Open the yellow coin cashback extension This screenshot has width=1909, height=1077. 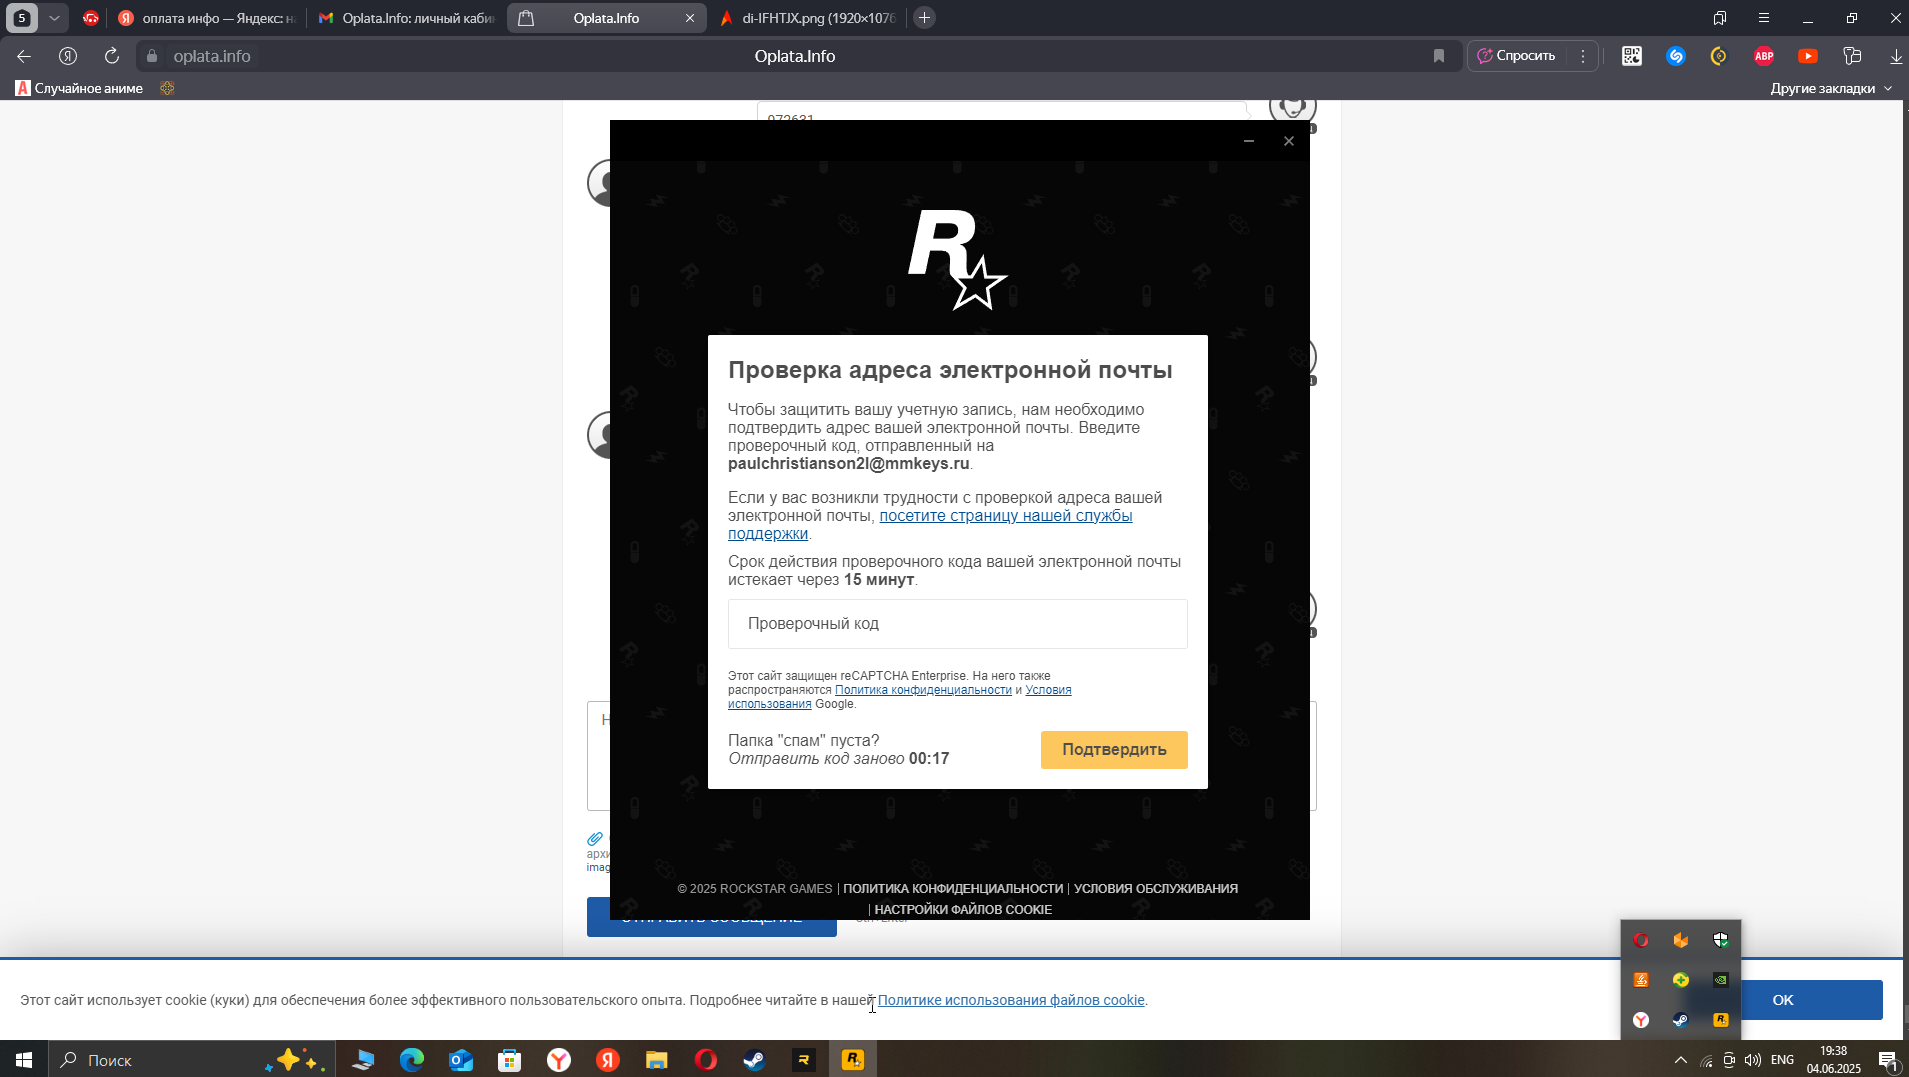[x=1719, y=56]
